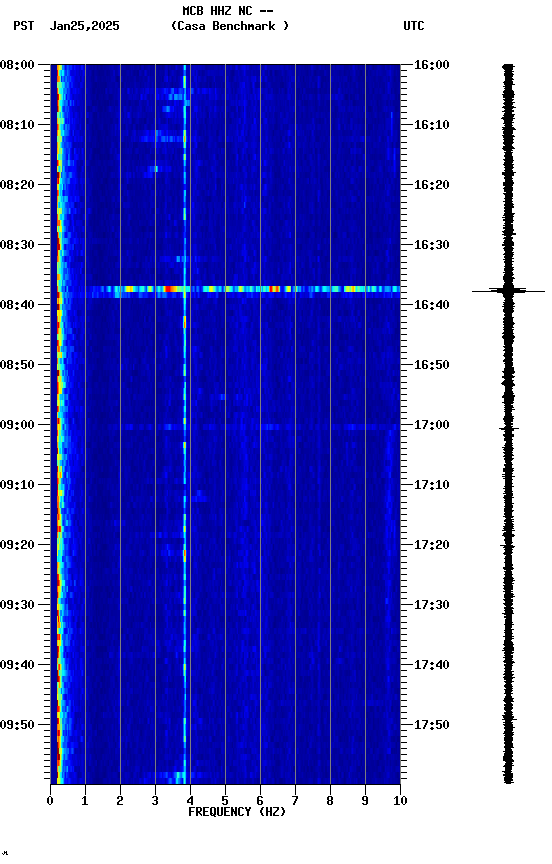Click the '09:50' PST time label

[17, 725]
